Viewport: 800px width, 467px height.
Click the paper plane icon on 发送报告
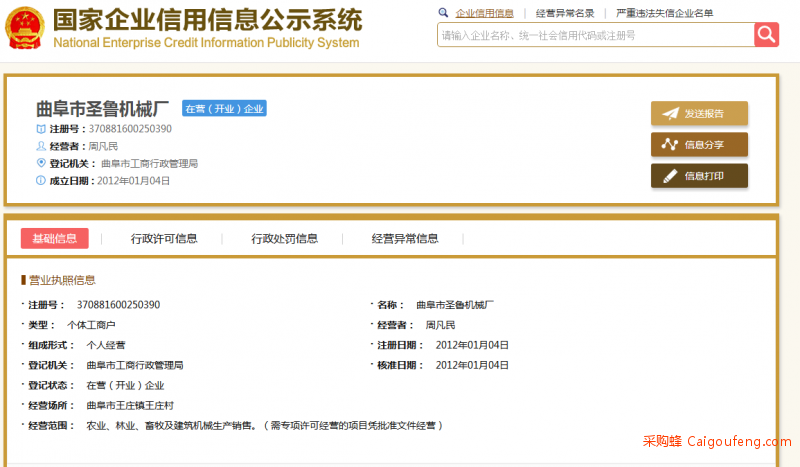point(670,113)
